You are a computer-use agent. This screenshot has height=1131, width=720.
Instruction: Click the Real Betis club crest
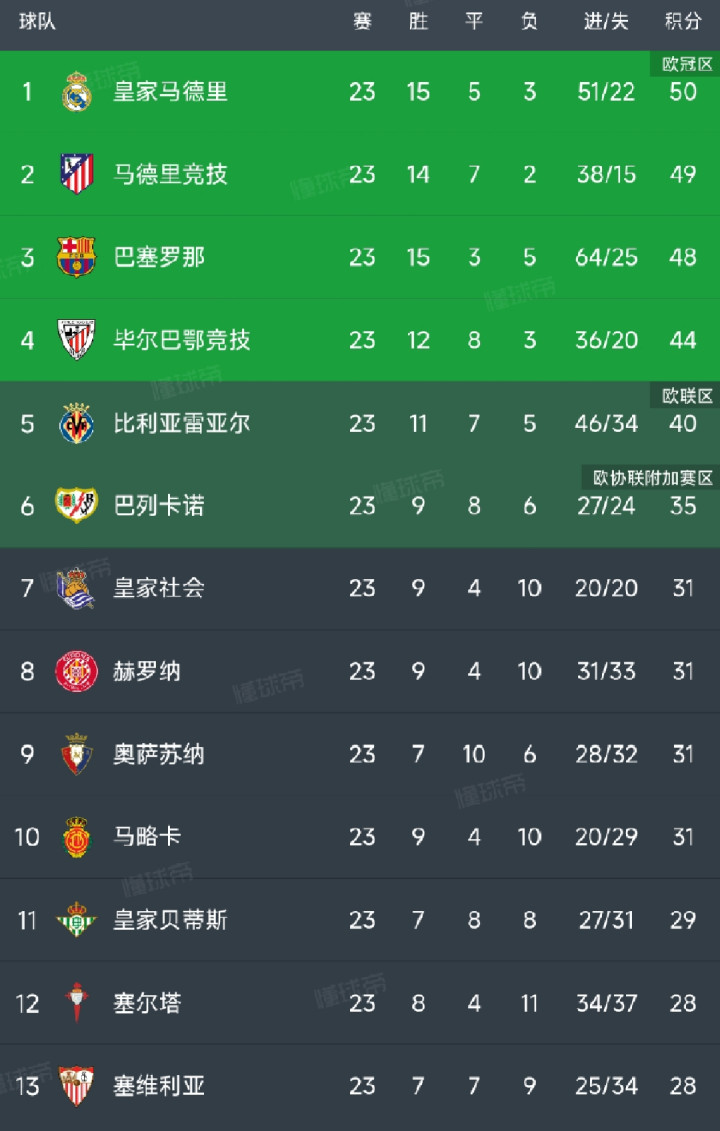(76, 920)
